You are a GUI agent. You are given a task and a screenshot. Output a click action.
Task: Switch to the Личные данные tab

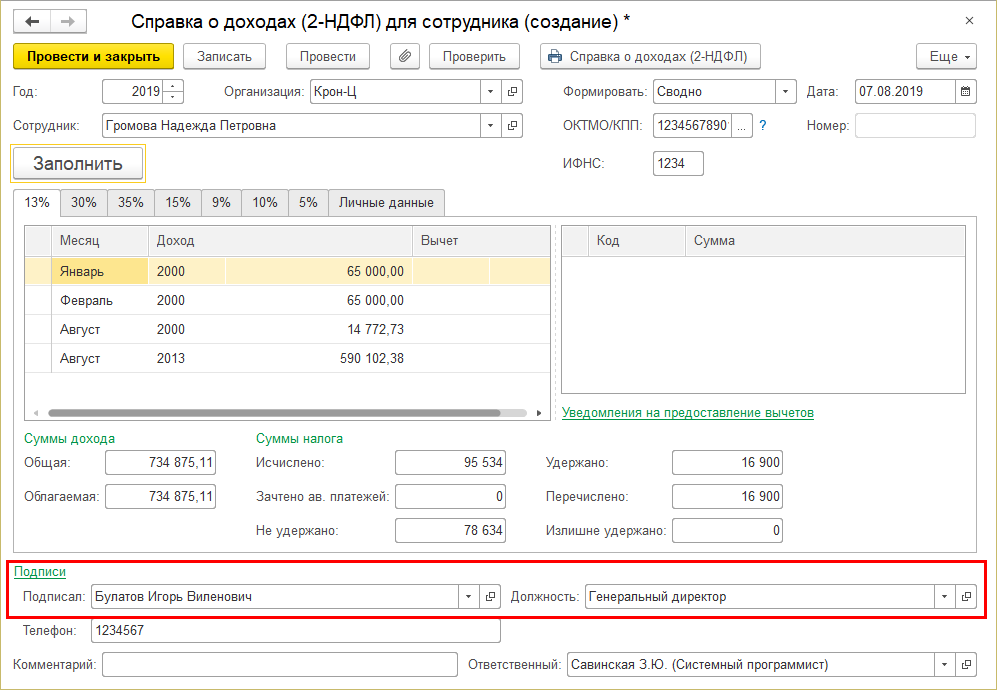pyautogui.click(x=386, y=202)
